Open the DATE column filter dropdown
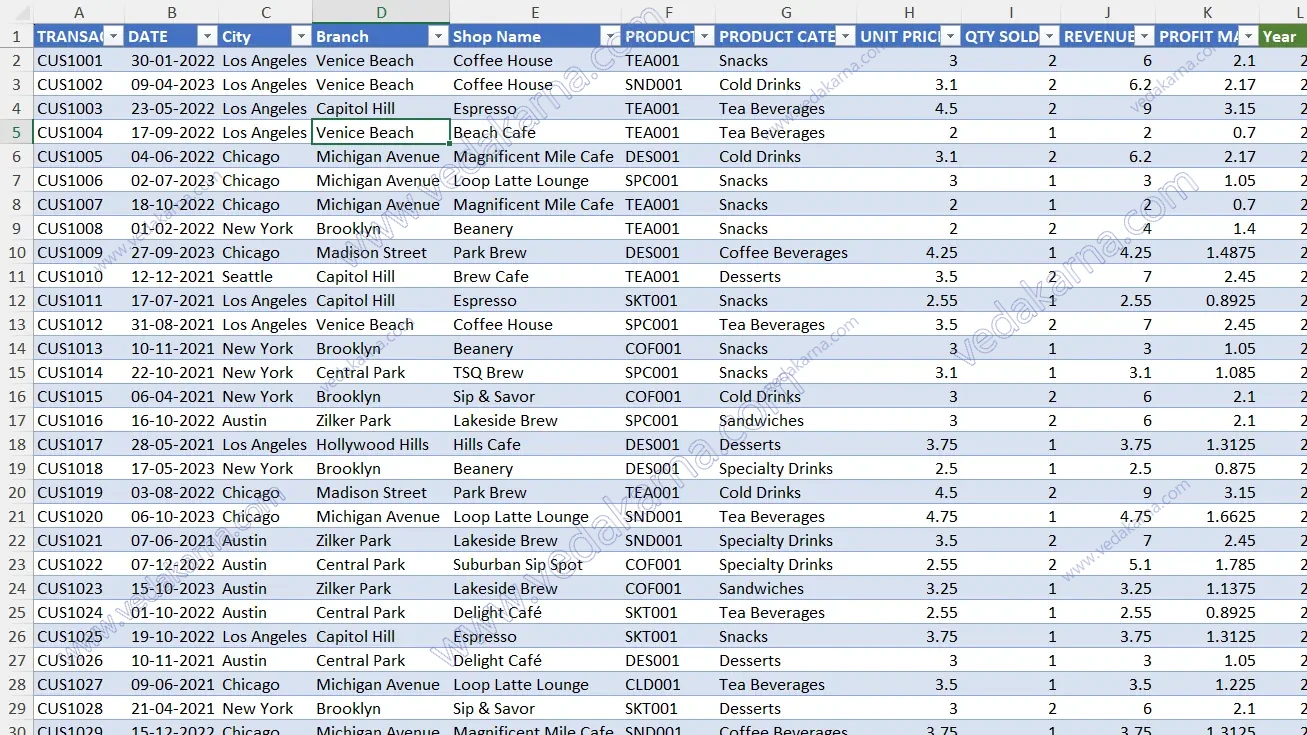The height and width of the screenshot is (735, 1307). click(x=207, y=36)
